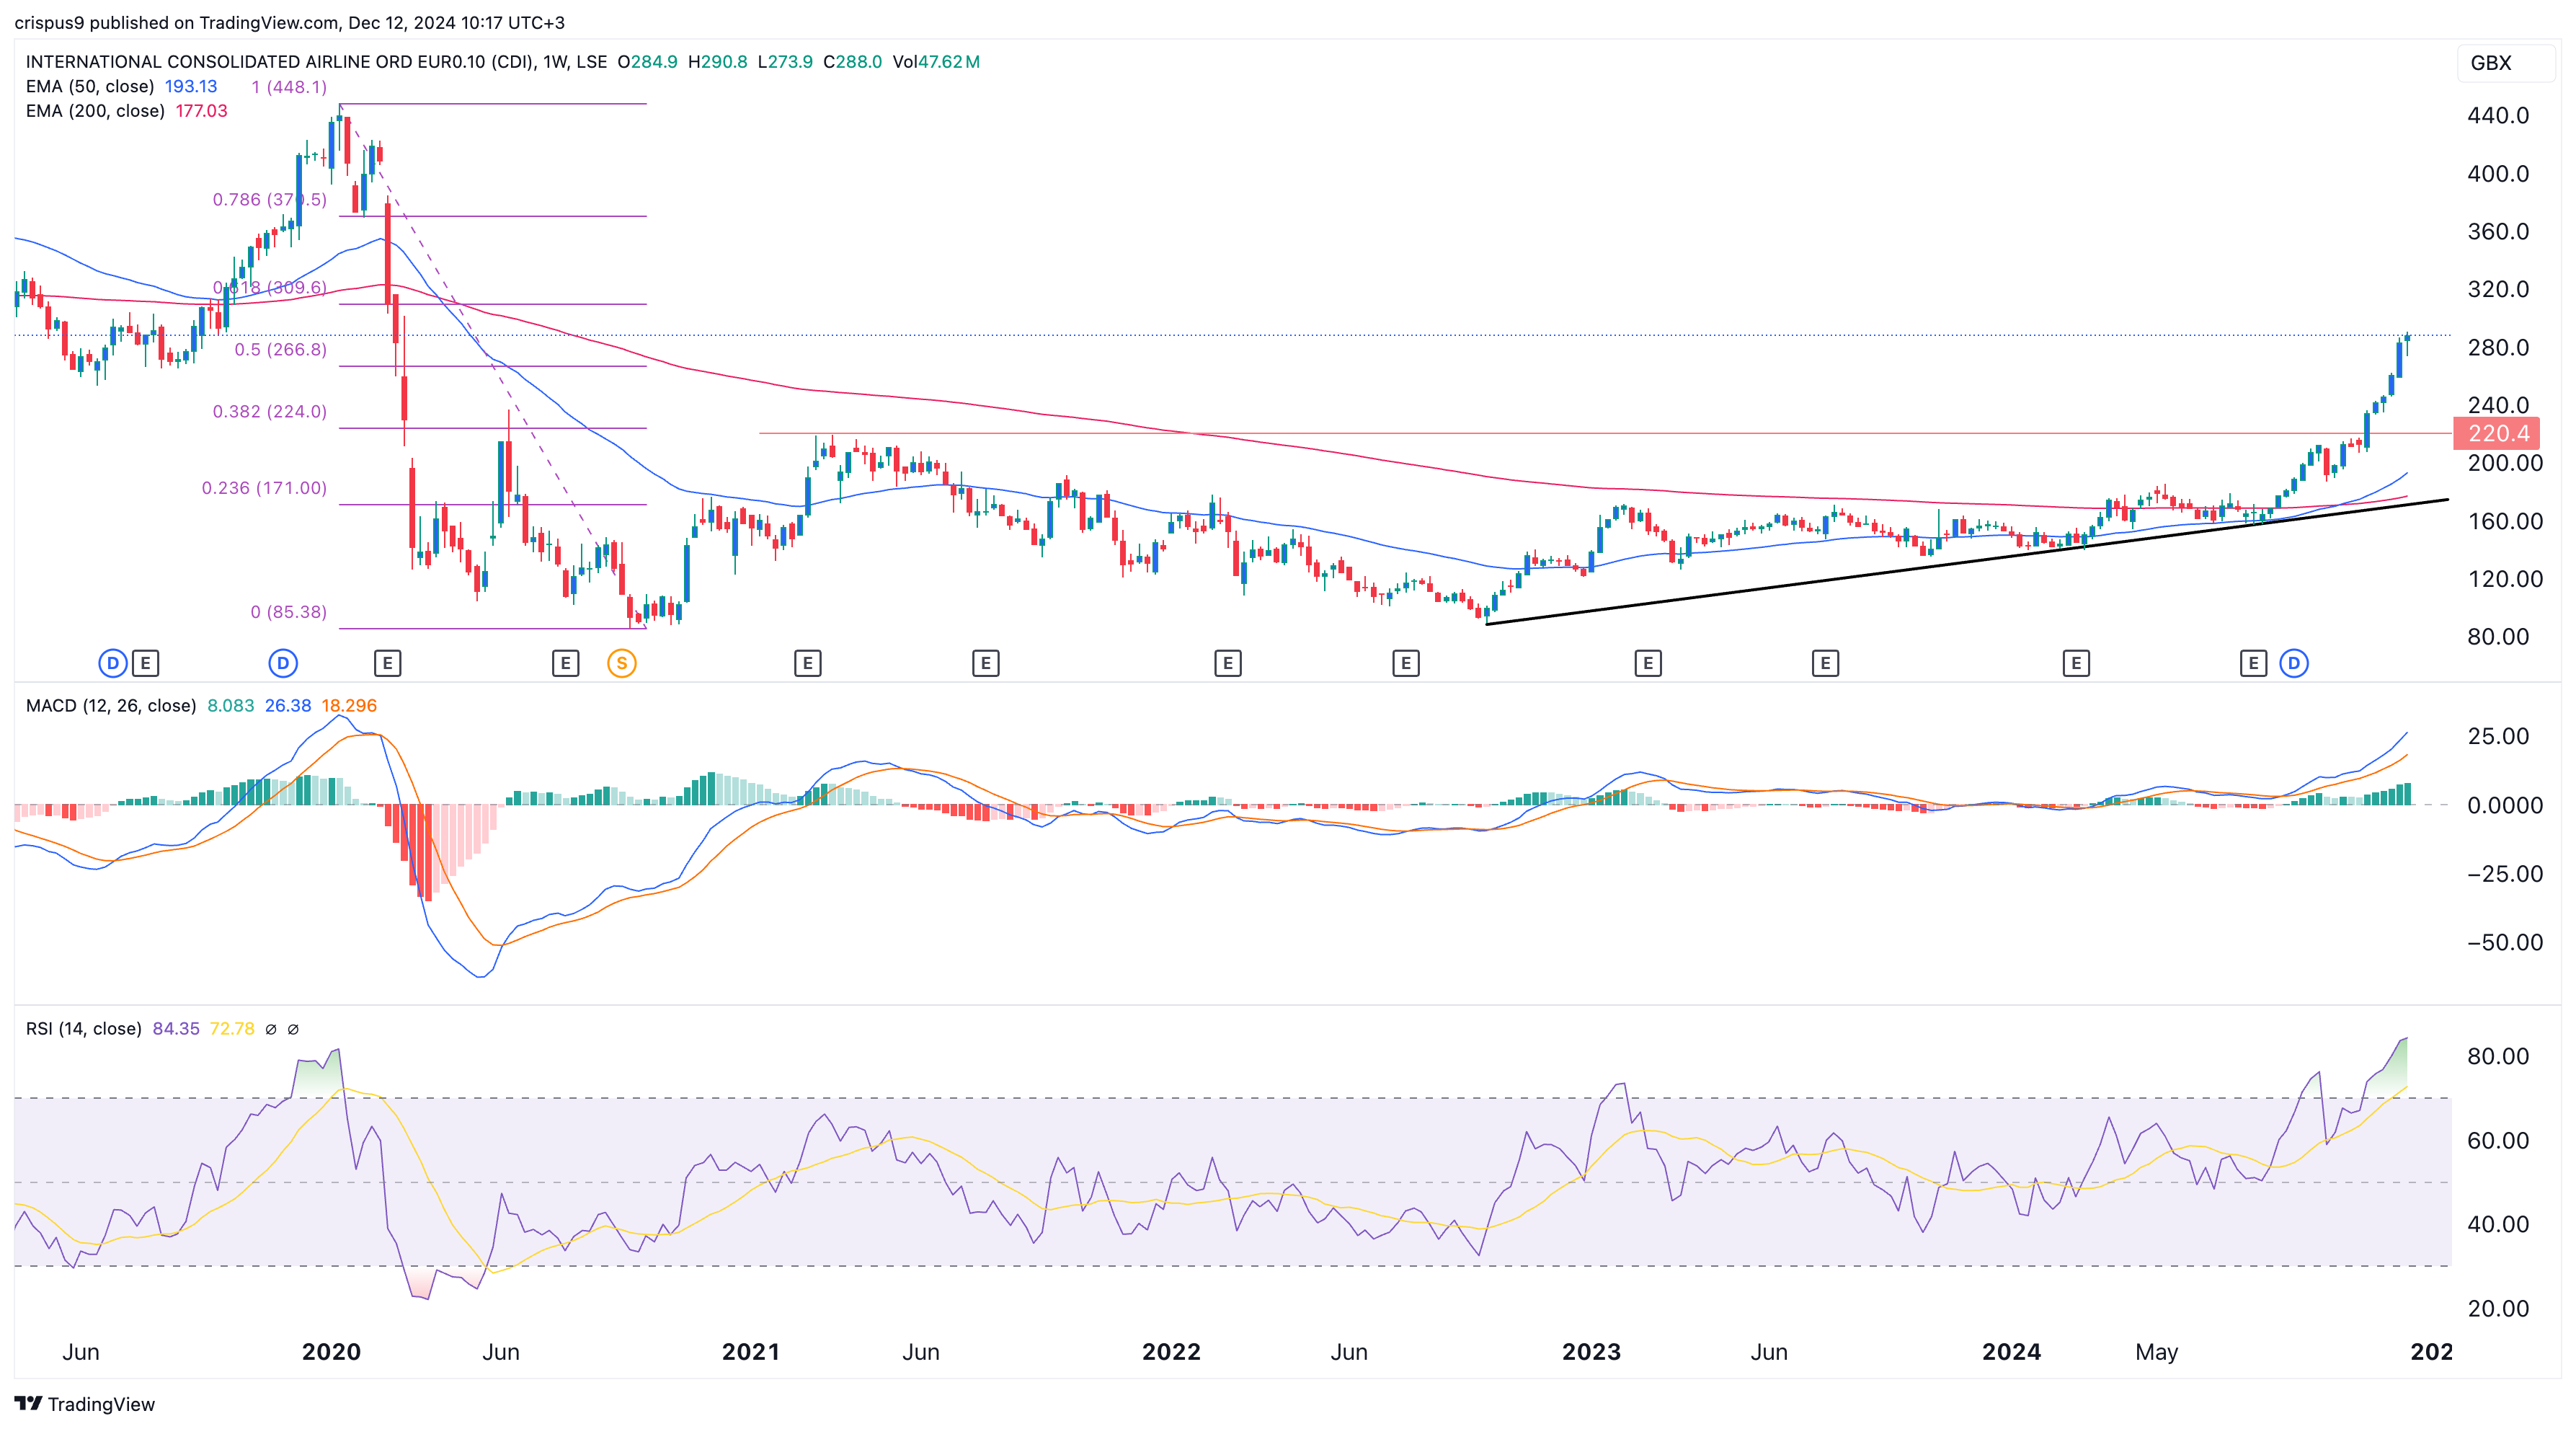This screenshot has height=1429, width=2576.
Task: Click the Fibonacci label 0 (85.38)
Action: [289, 612]
